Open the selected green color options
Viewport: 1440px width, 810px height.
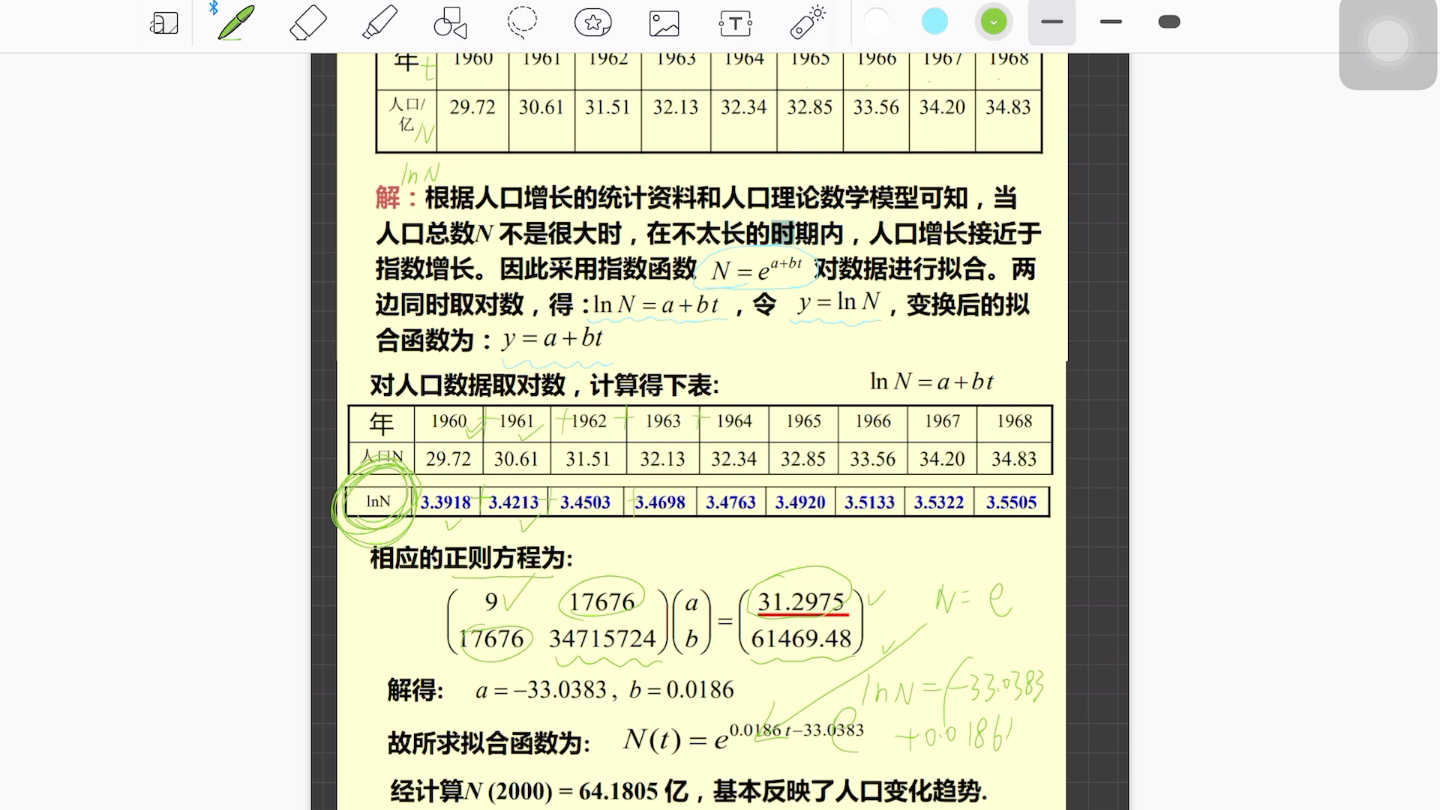tap(993, 22)
